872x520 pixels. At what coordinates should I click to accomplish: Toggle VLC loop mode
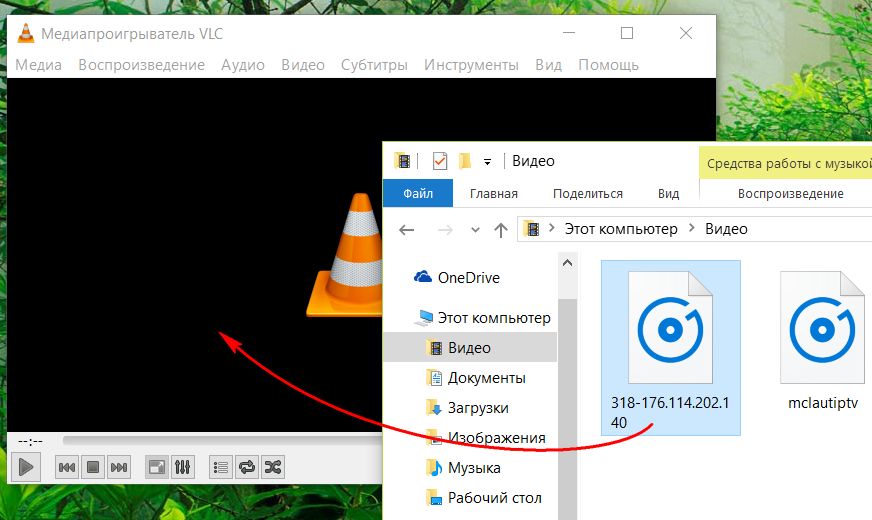[x=247, y=467]
